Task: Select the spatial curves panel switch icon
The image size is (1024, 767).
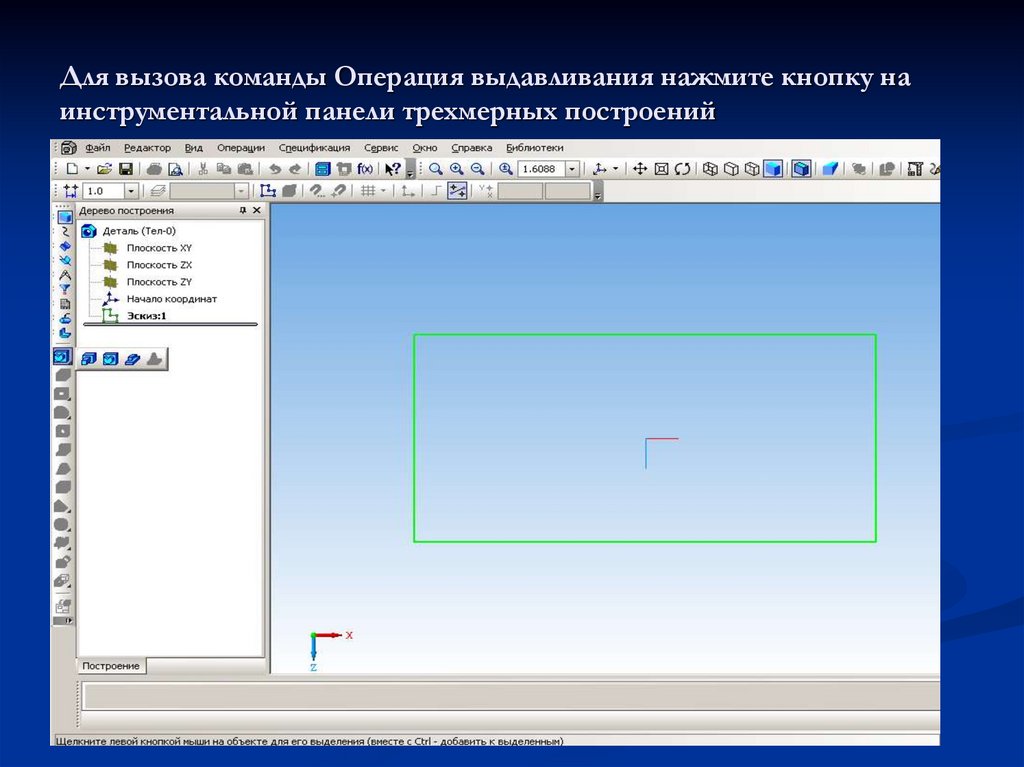Action: (x=65, y=231)
